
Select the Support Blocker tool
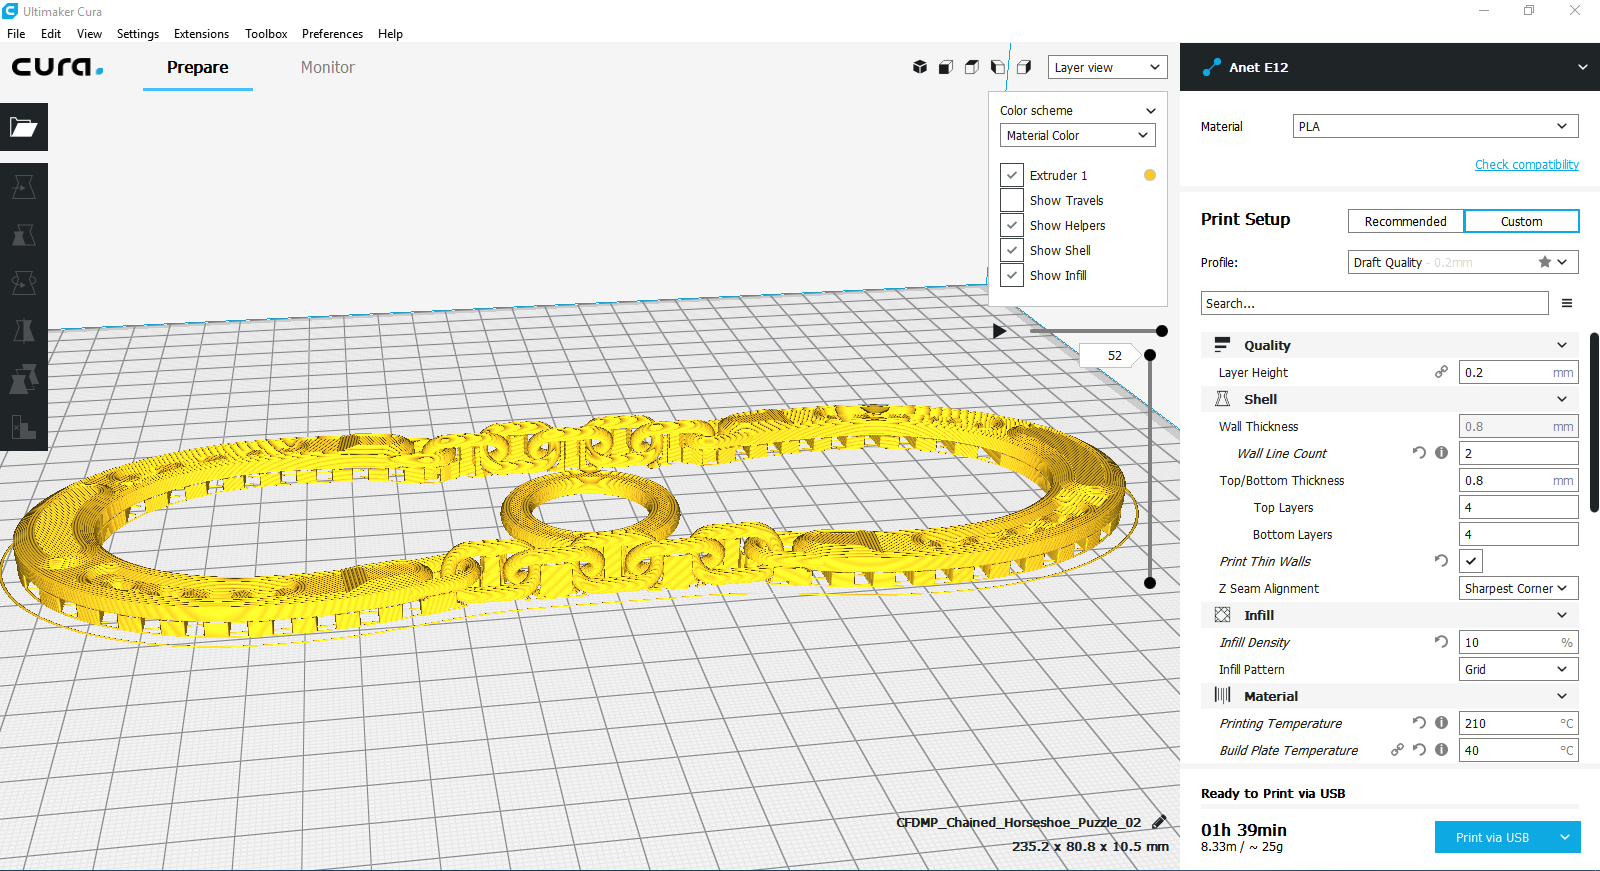(x=24, y=427)
